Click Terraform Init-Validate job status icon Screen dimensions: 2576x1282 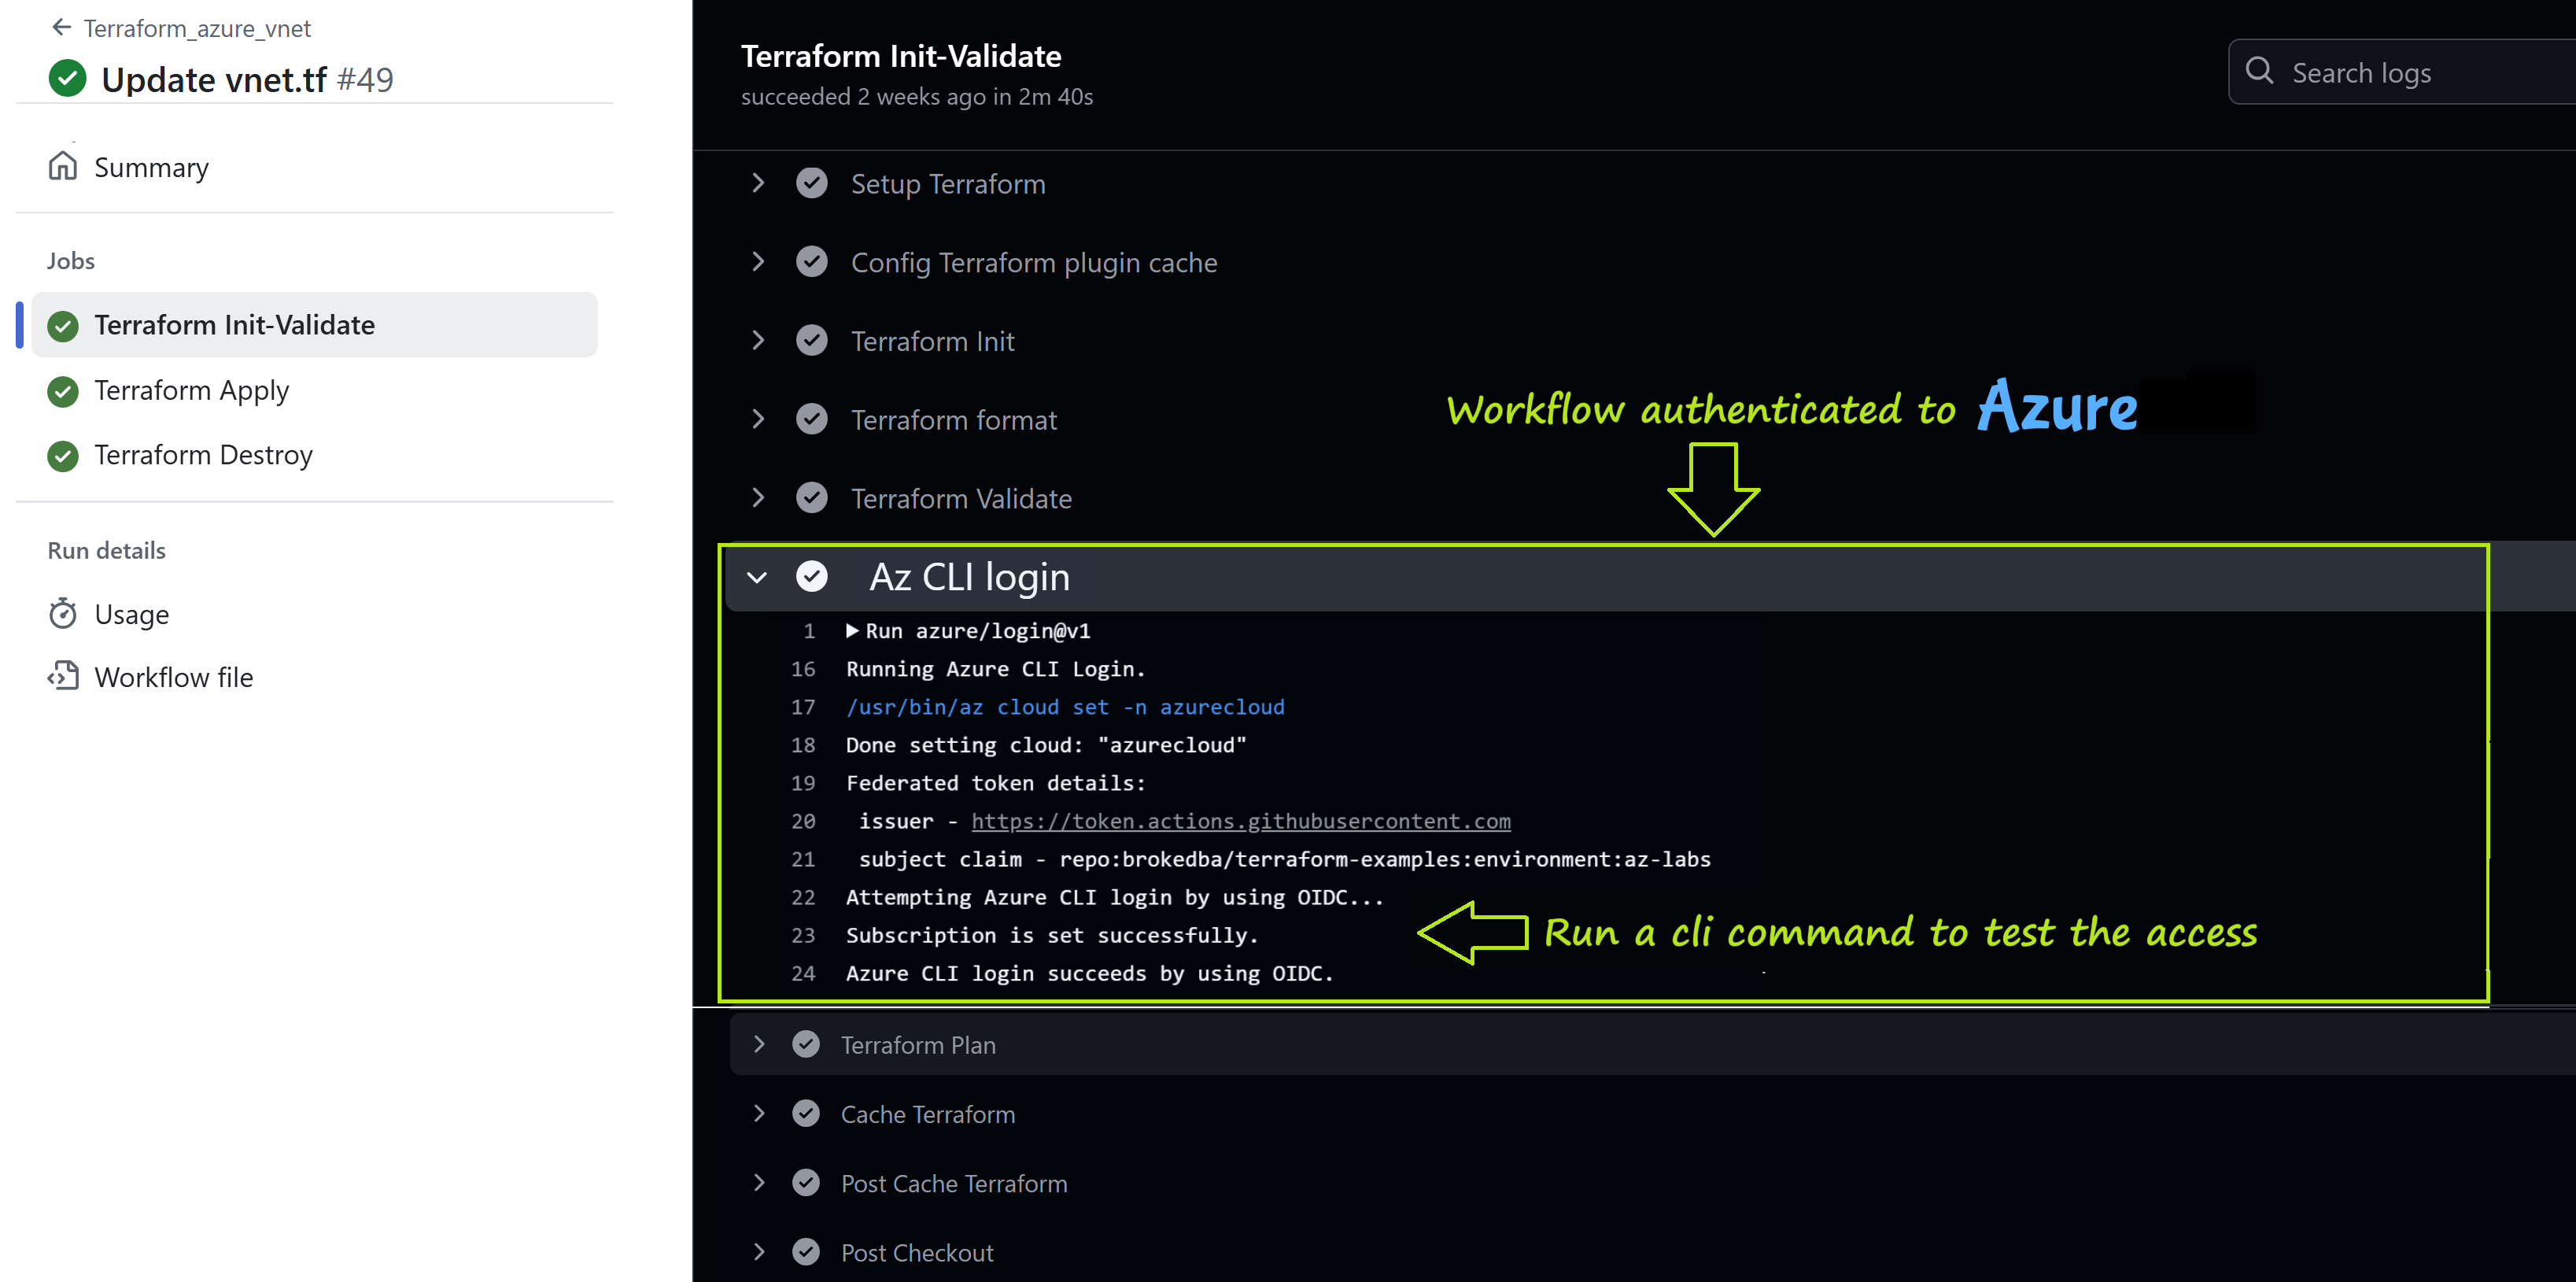(63, 326)
